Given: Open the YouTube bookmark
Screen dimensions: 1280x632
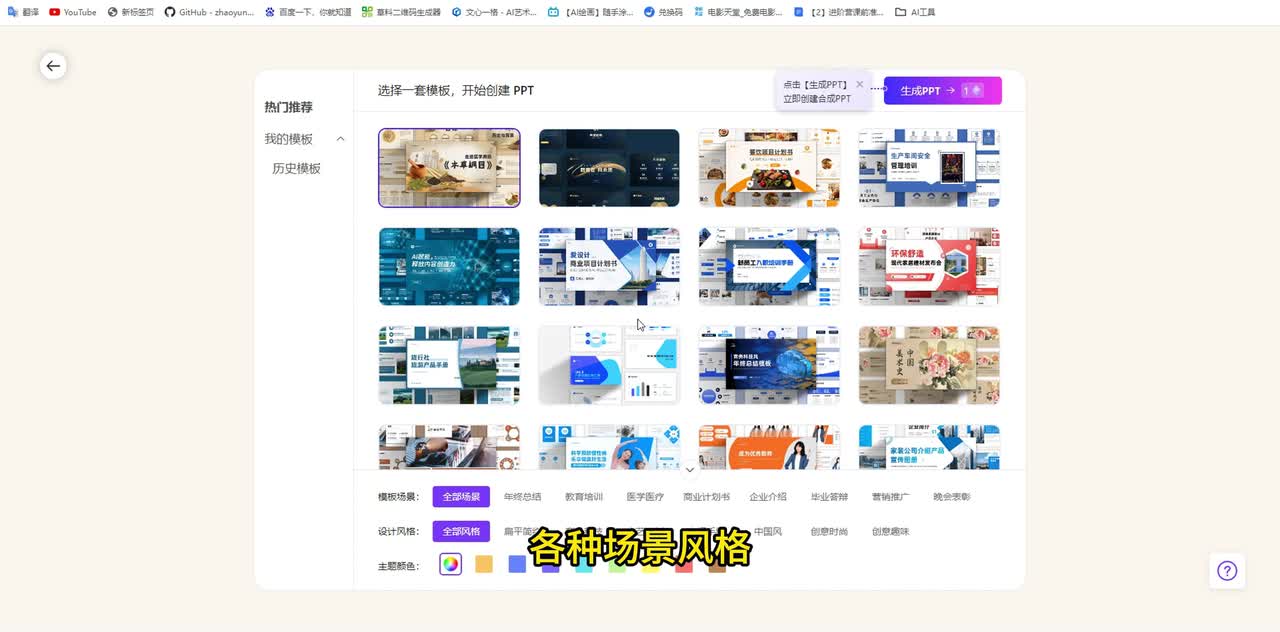Looking at the screenshot, I should tap(73, 12).
